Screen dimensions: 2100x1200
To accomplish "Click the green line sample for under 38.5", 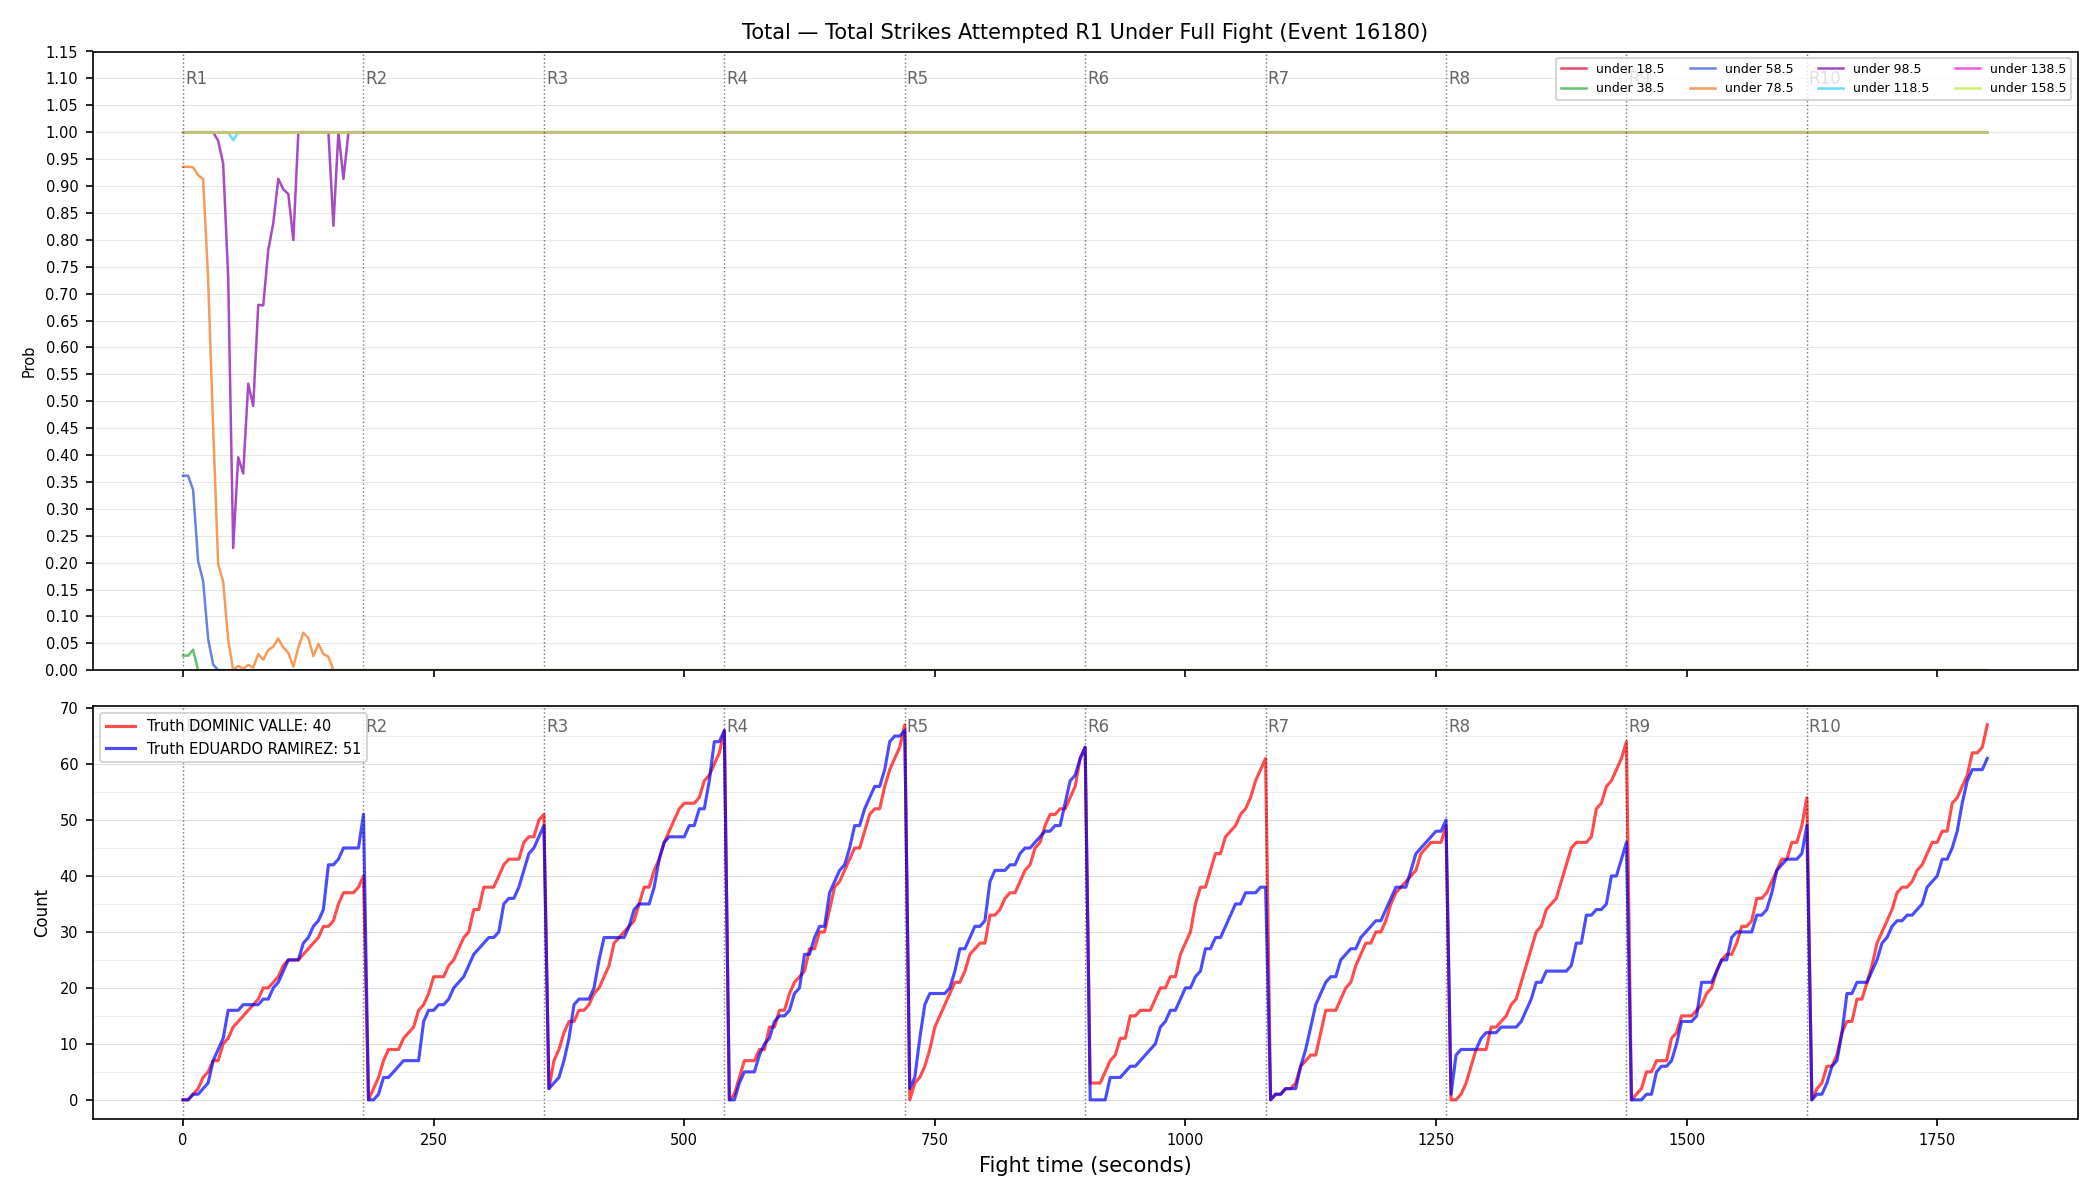I will [x=1574, y=88].
